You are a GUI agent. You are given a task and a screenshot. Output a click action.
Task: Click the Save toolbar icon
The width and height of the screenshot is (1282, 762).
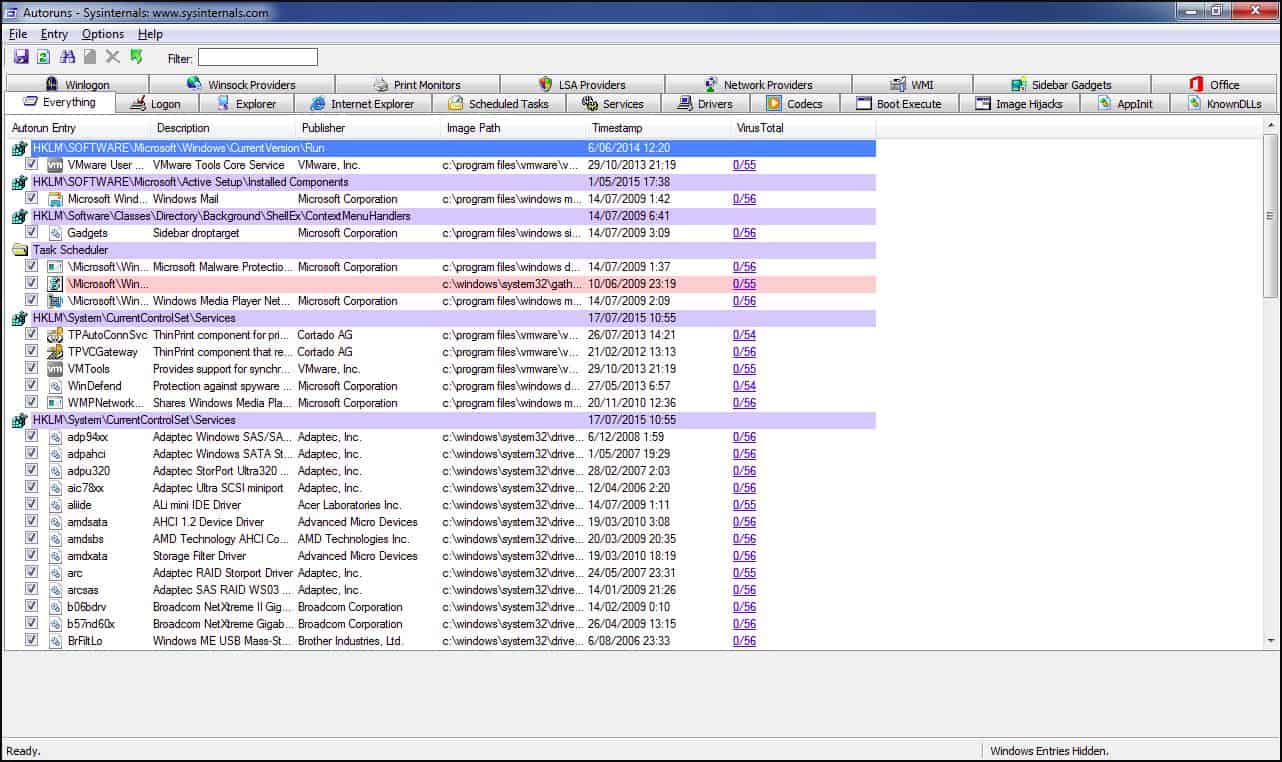tap(21, 57)
